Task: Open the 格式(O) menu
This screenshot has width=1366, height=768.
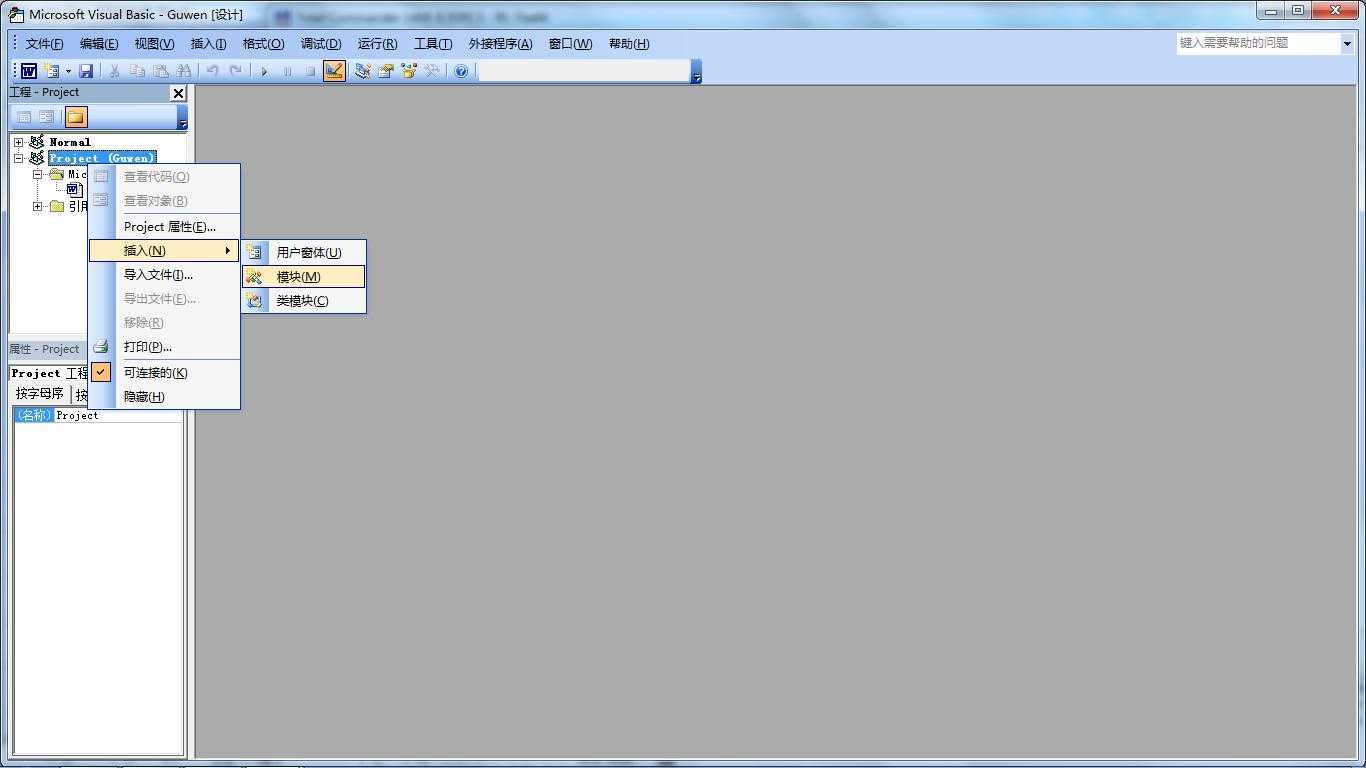Action: (263, 44)
